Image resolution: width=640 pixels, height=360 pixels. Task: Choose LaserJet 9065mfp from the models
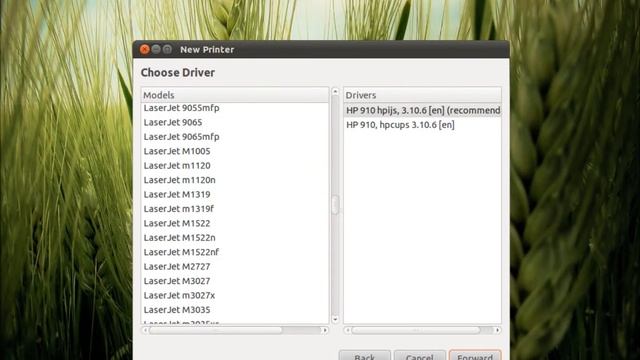235,137
